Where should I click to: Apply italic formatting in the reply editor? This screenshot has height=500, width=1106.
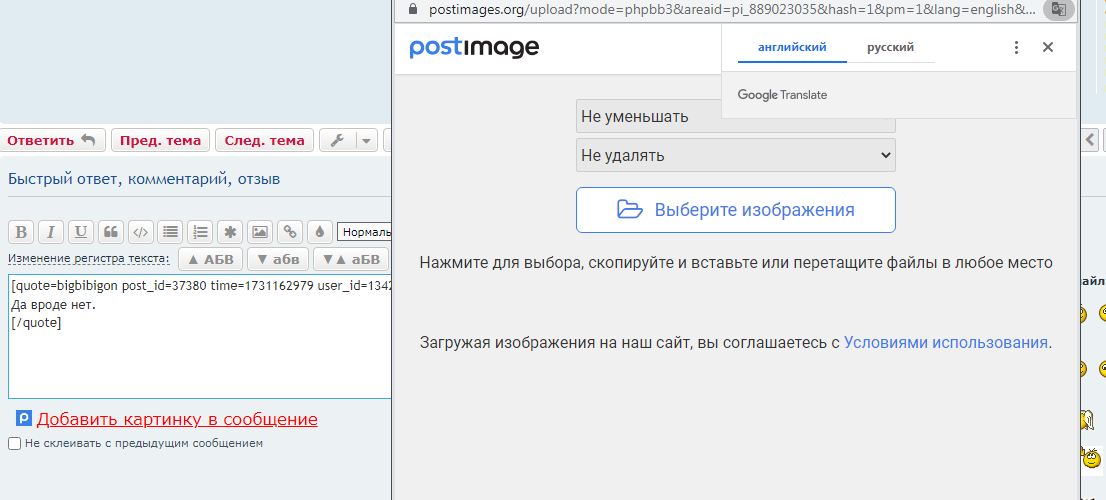[x=51, y=232]
